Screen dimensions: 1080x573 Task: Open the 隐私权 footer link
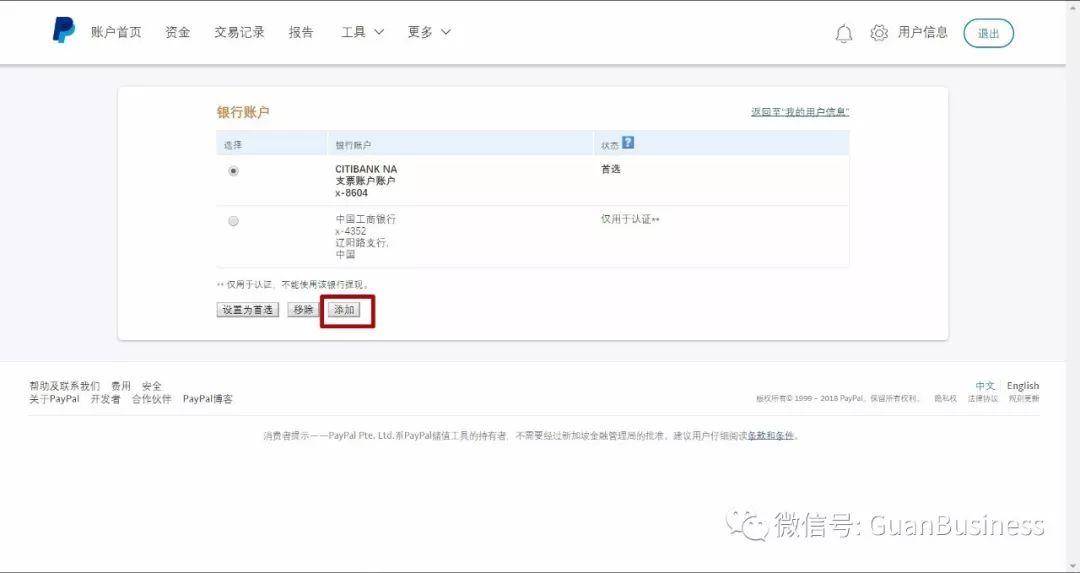(945, 399)
